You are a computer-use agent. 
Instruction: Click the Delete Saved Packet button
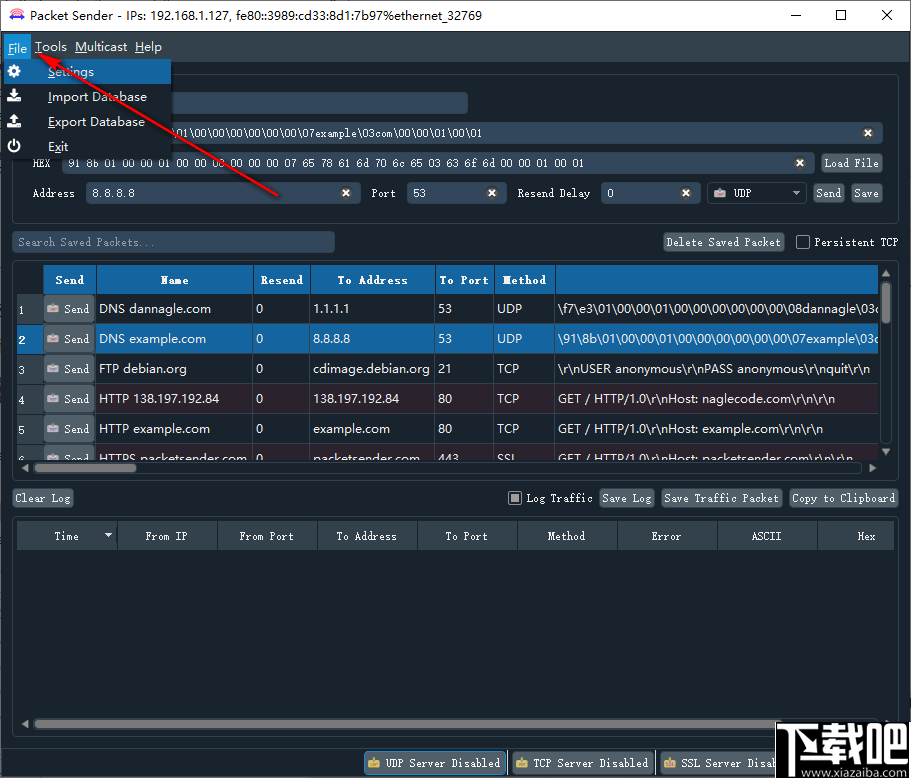click(723, 241)
